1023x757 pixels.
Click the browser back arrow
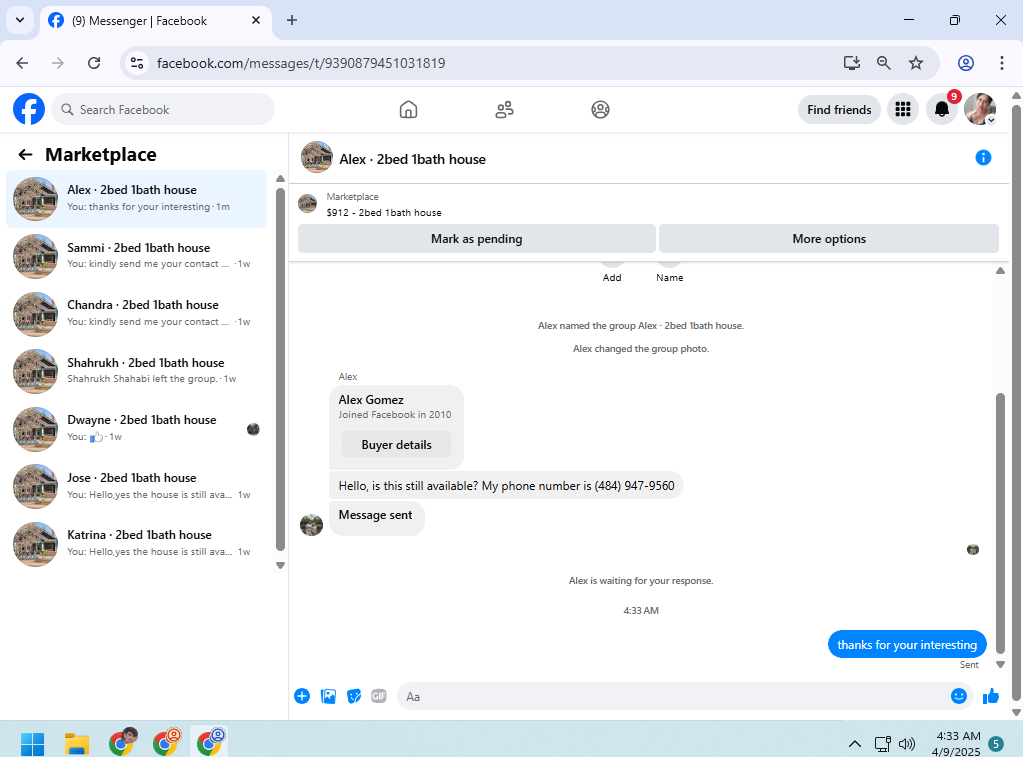[x=22, y=63]
